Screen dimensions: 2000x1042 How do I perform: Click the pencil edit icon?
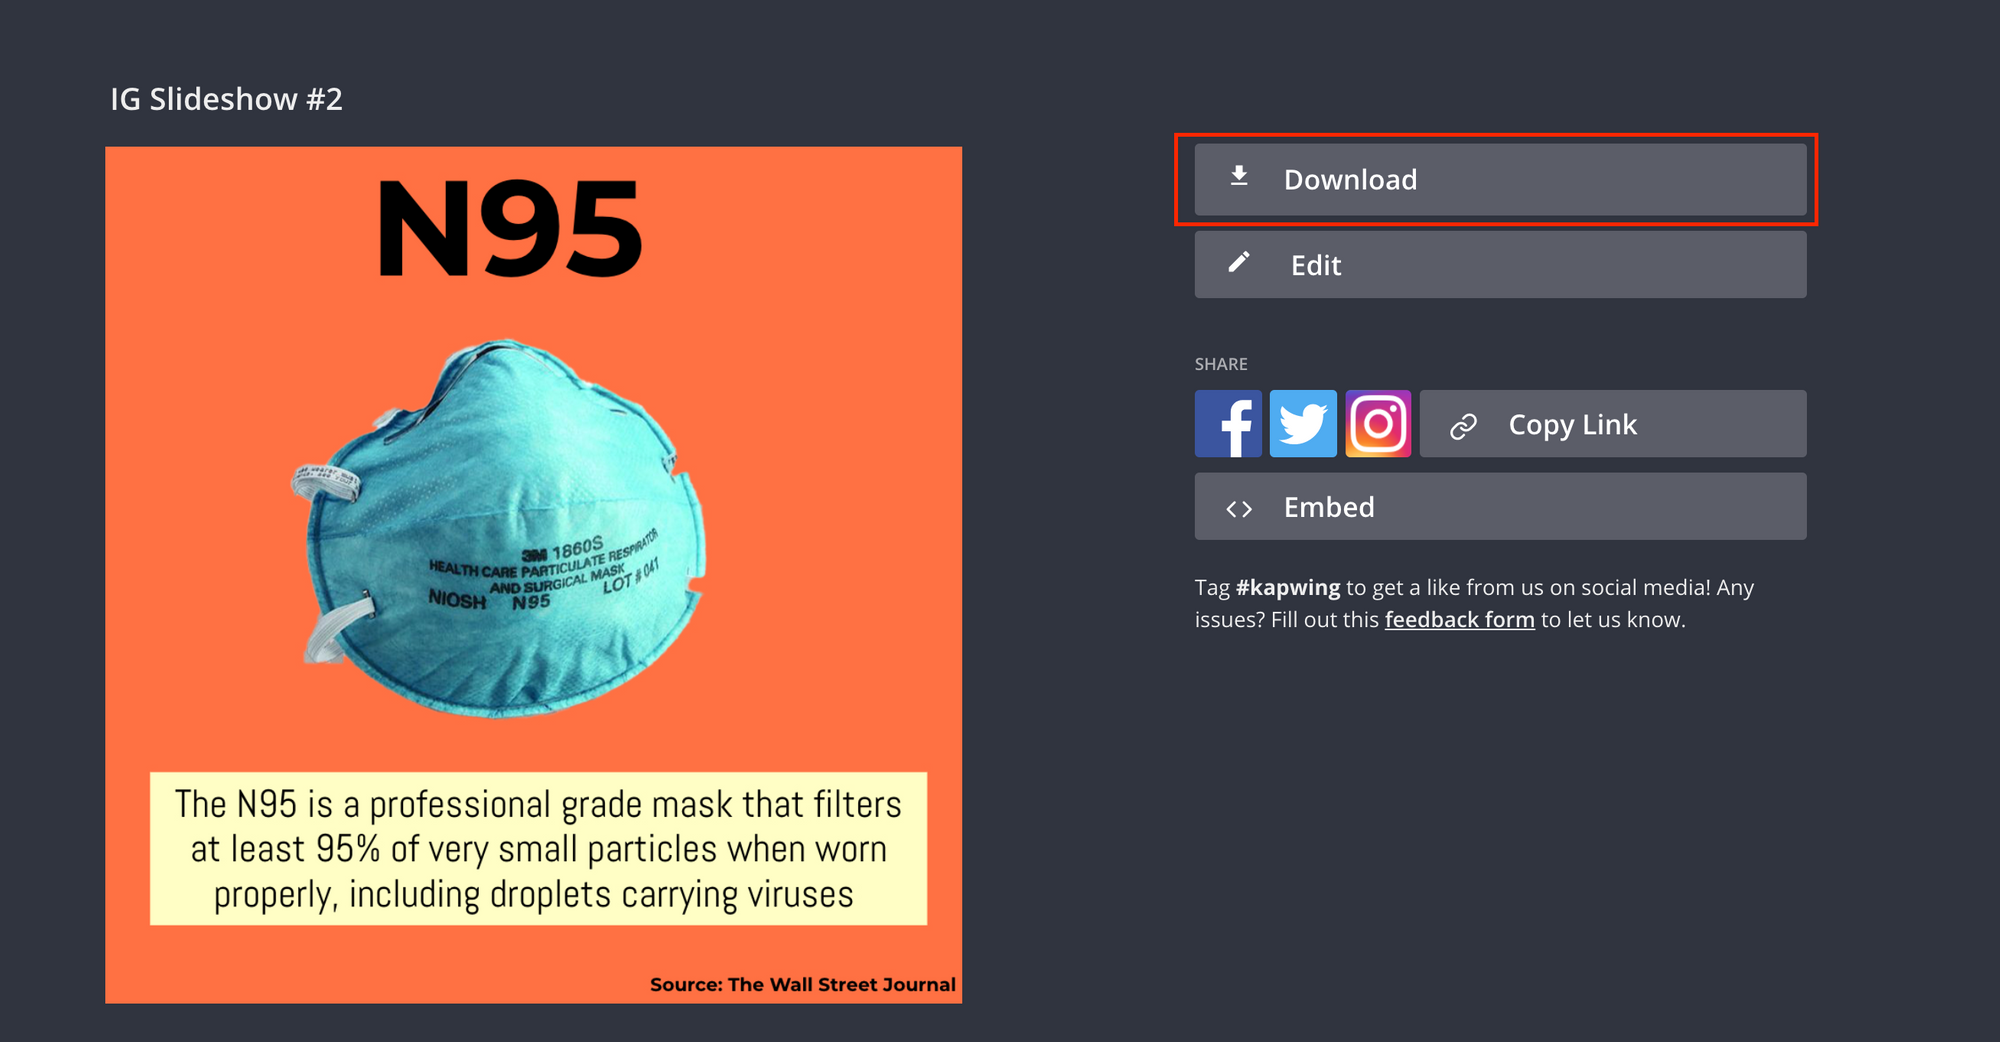tap(1239, 262)
